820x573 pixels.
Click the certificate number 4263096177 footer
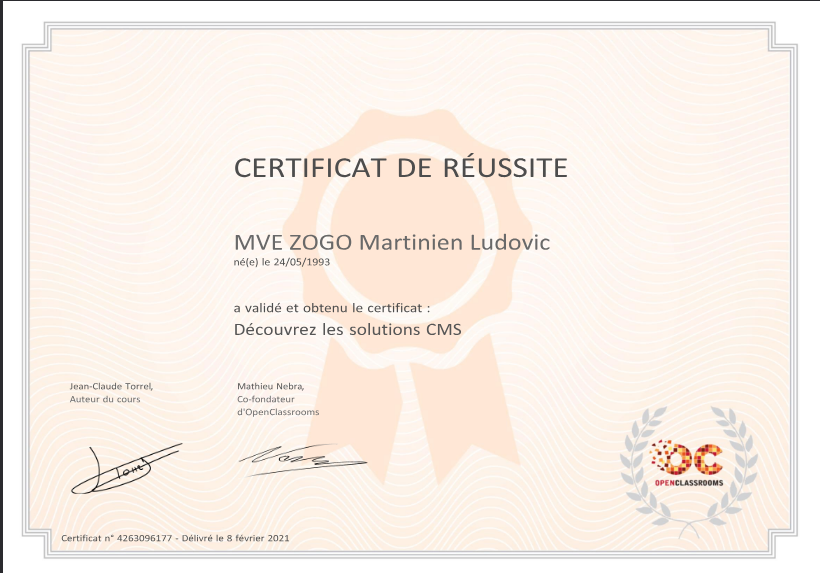point(175,538)
